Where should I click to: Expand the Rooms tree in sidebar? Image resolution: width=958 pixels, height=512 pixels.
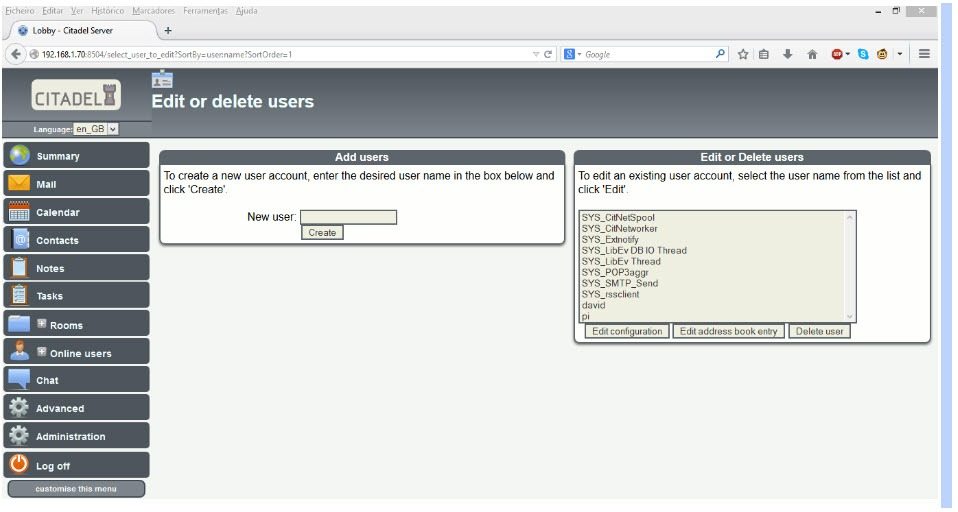pos(42,324)
